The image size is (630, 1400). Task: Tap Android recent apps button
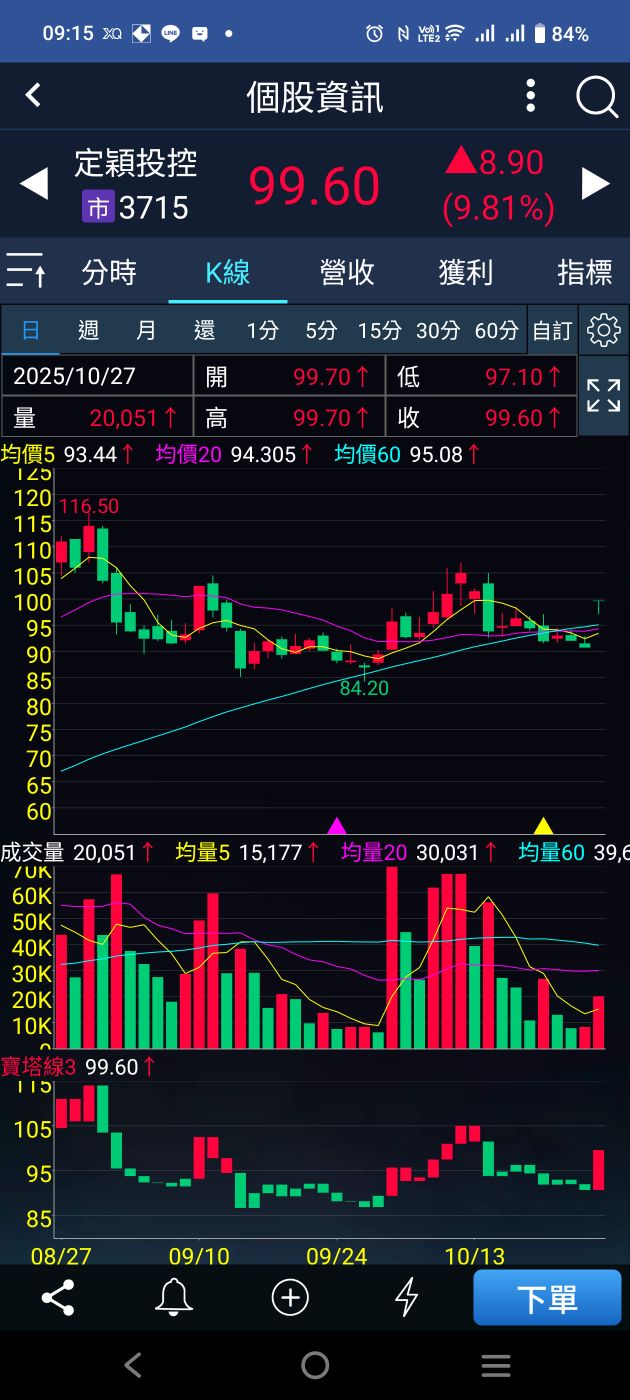click(496, 1365)
